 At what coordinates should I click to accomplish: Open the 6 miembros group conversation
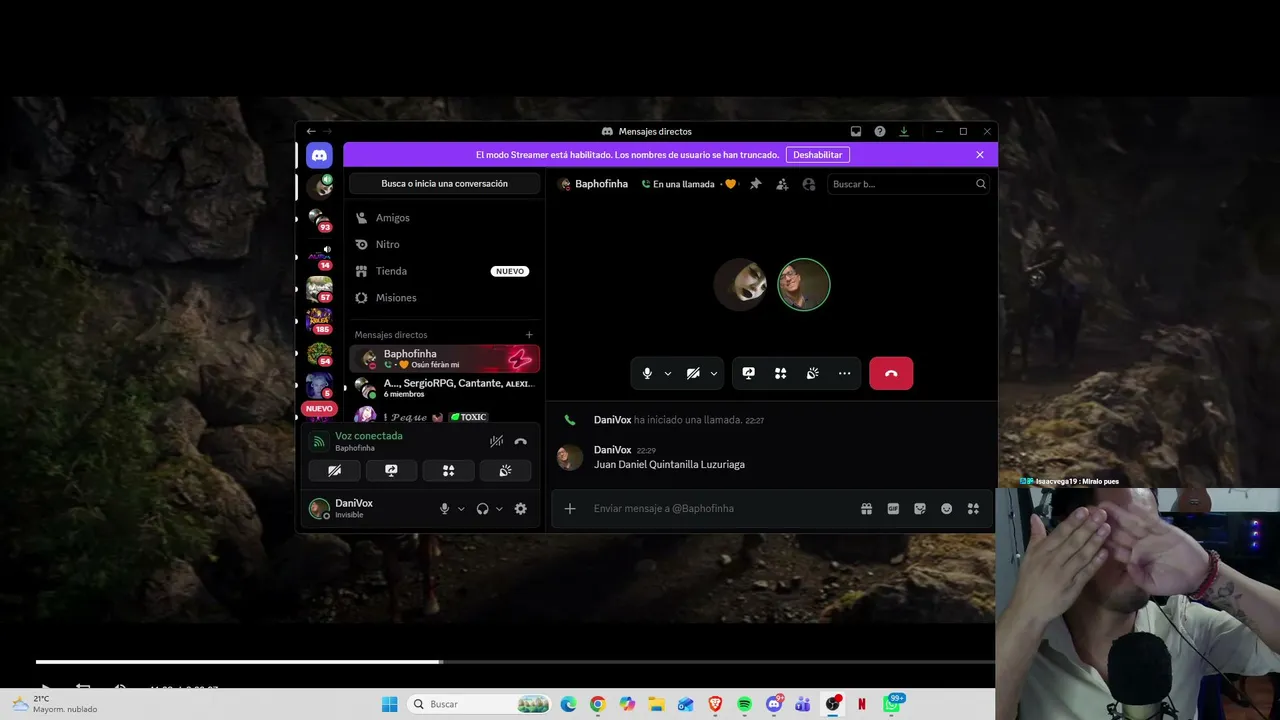coord(445,388)
